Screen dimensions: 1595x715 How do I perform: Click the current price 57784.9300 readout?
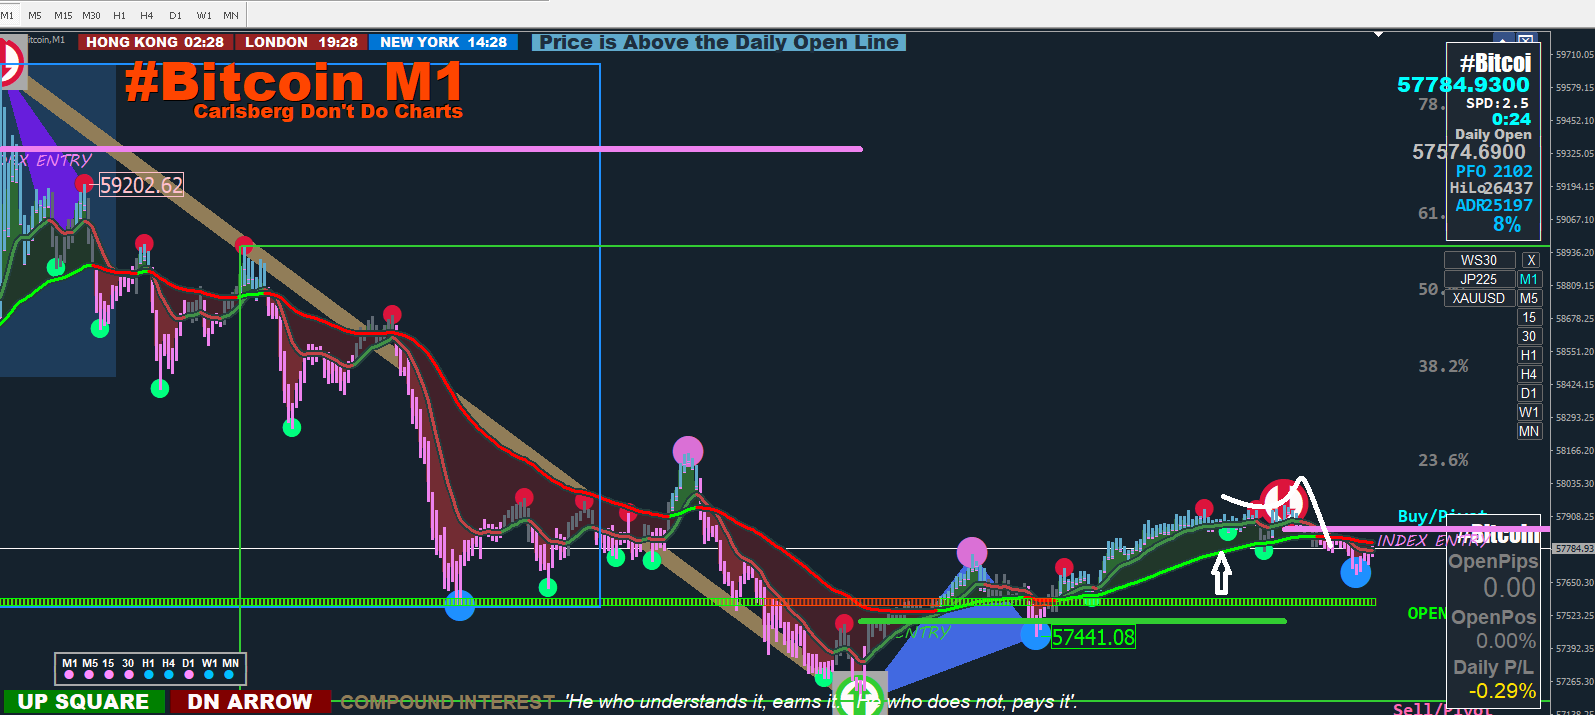click(1463, 85)
